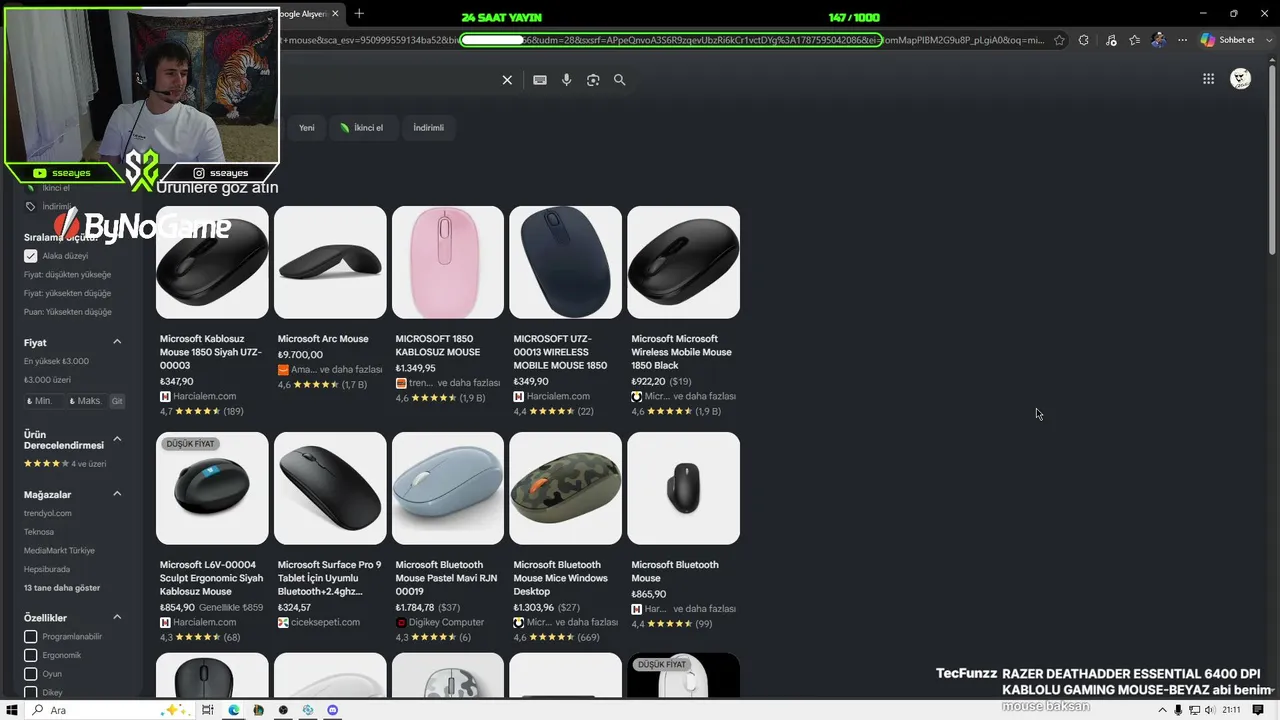
Task: Check the Oyun feature checkbox
Action: [31, 674]
